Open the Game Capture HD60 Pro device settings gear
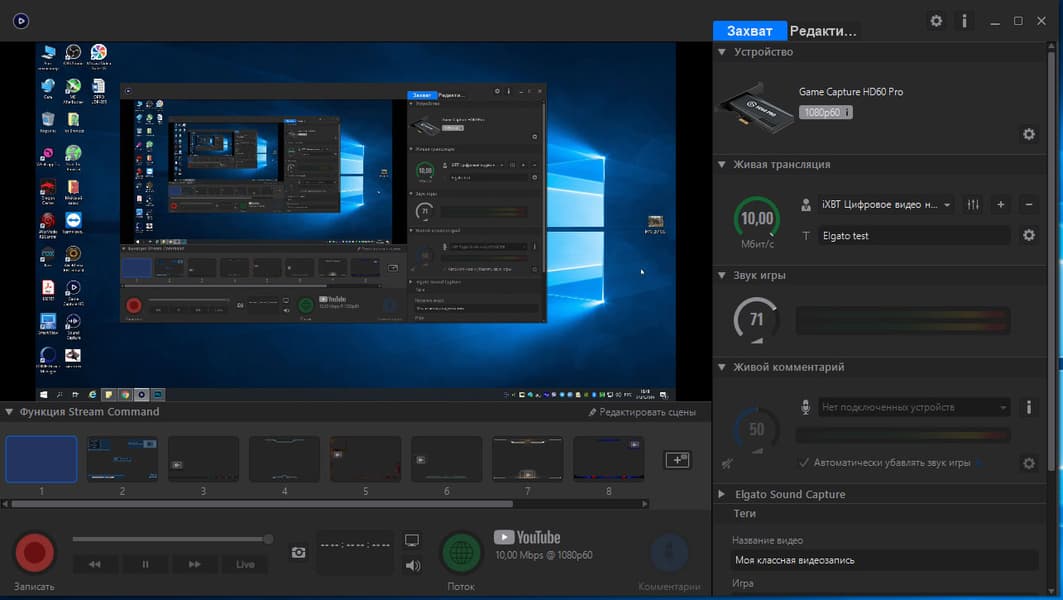The image size is (1063, 600). coord(1028,134)
